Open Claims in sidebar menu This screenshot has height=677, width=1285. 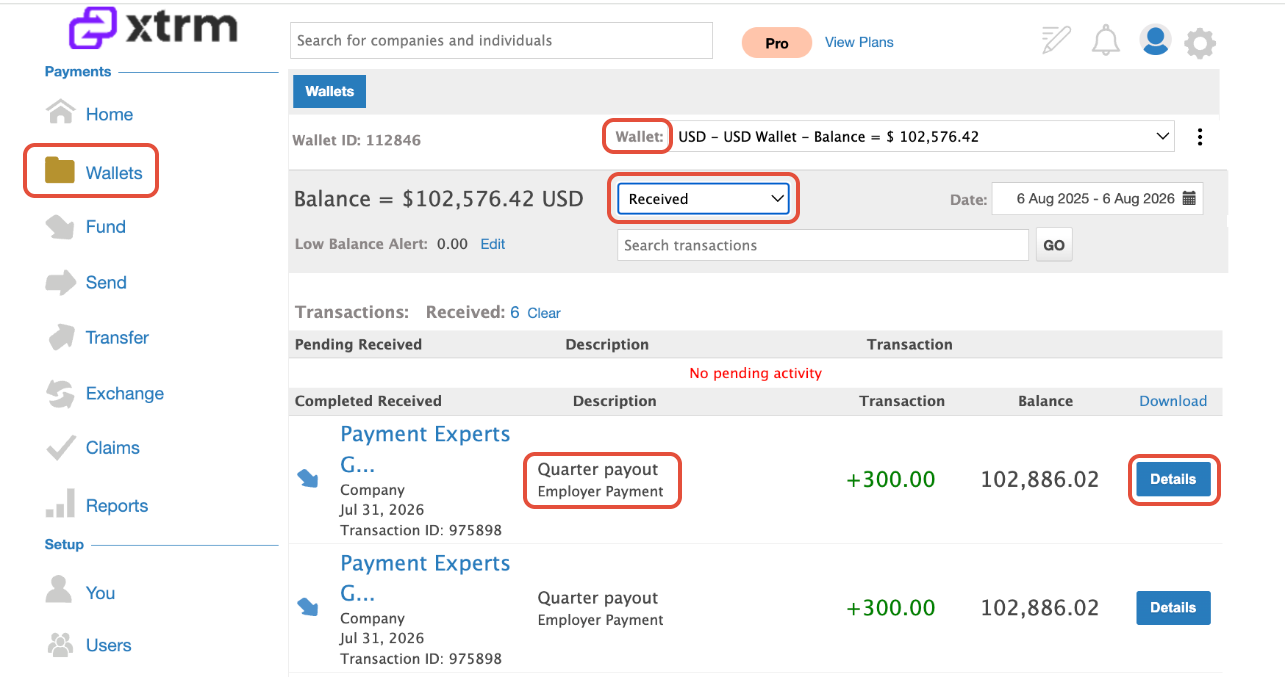click(x=113, y=448)
